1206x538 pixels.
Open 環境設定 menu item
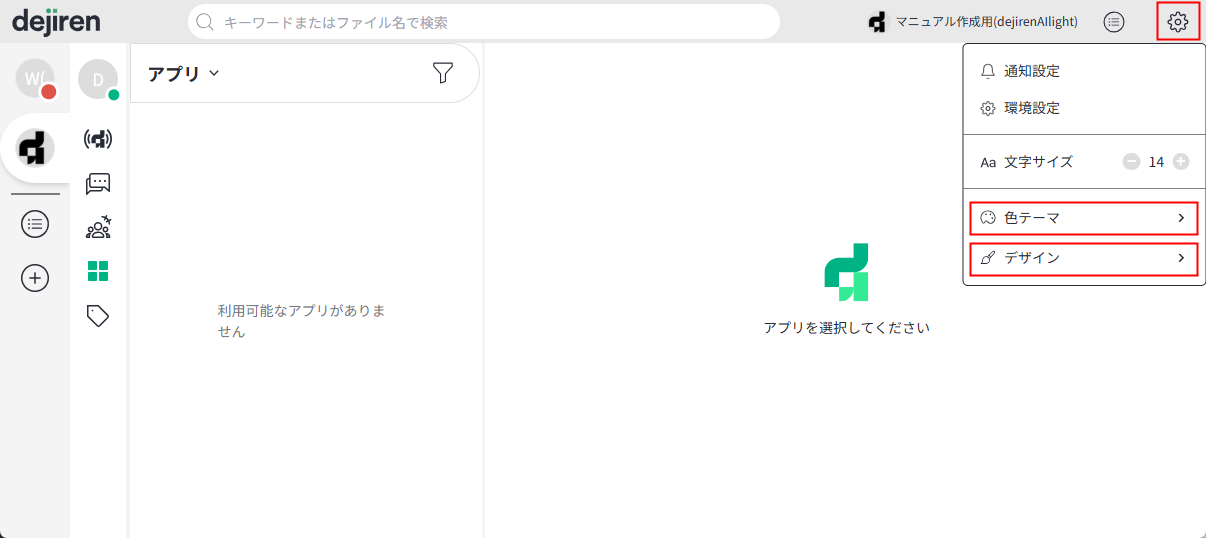[x=1031, y=108]
